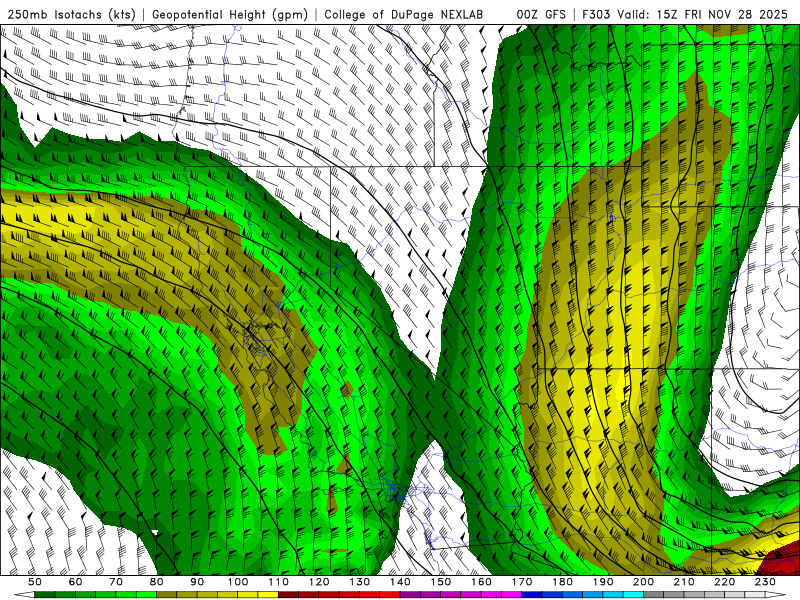The image size is (800, 600).
Task: Click the dark purple swatch starting at 140
Action: [410, 594]
